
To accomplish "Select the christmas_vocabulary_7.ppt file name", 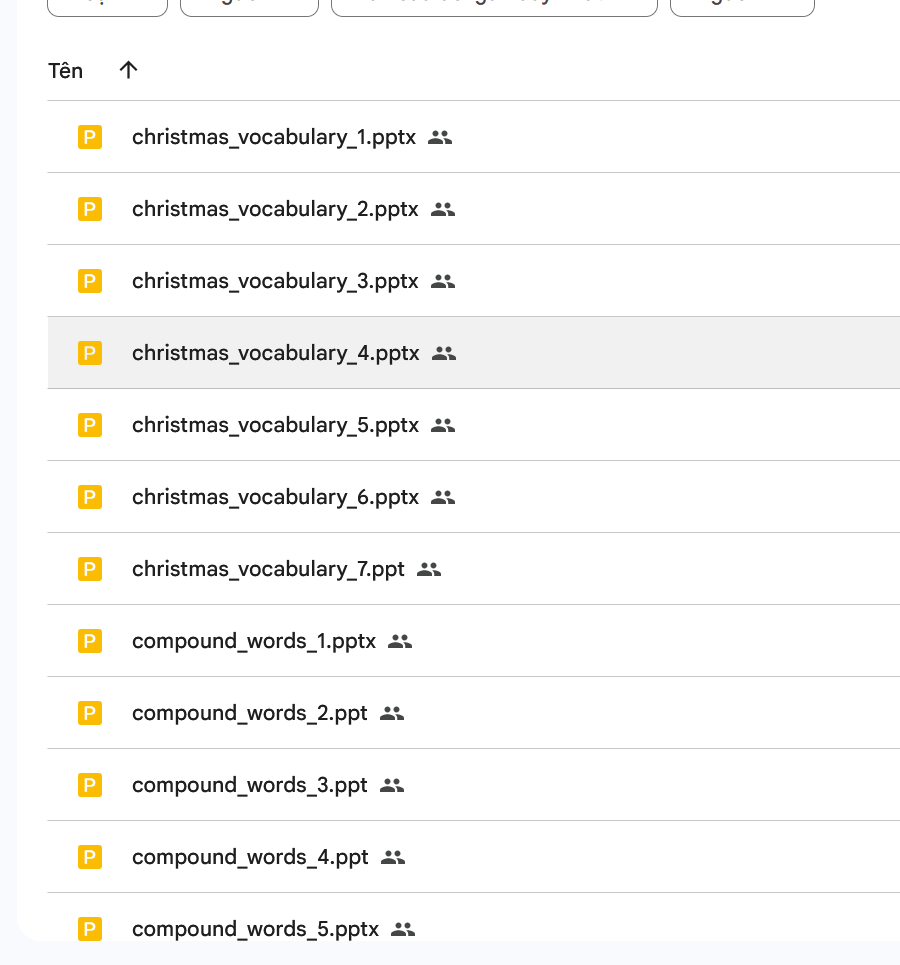I will pyautogui.click(x=268, y=569).
